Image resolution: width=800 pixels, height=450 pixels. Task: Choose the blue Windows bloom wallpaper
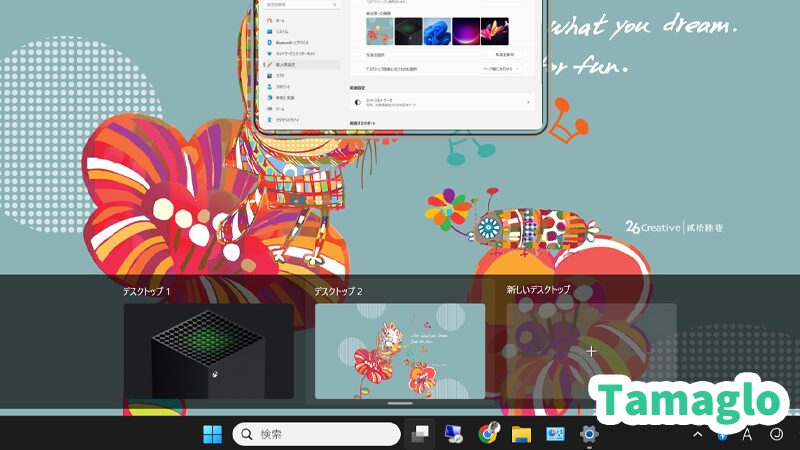pos(437,31)
